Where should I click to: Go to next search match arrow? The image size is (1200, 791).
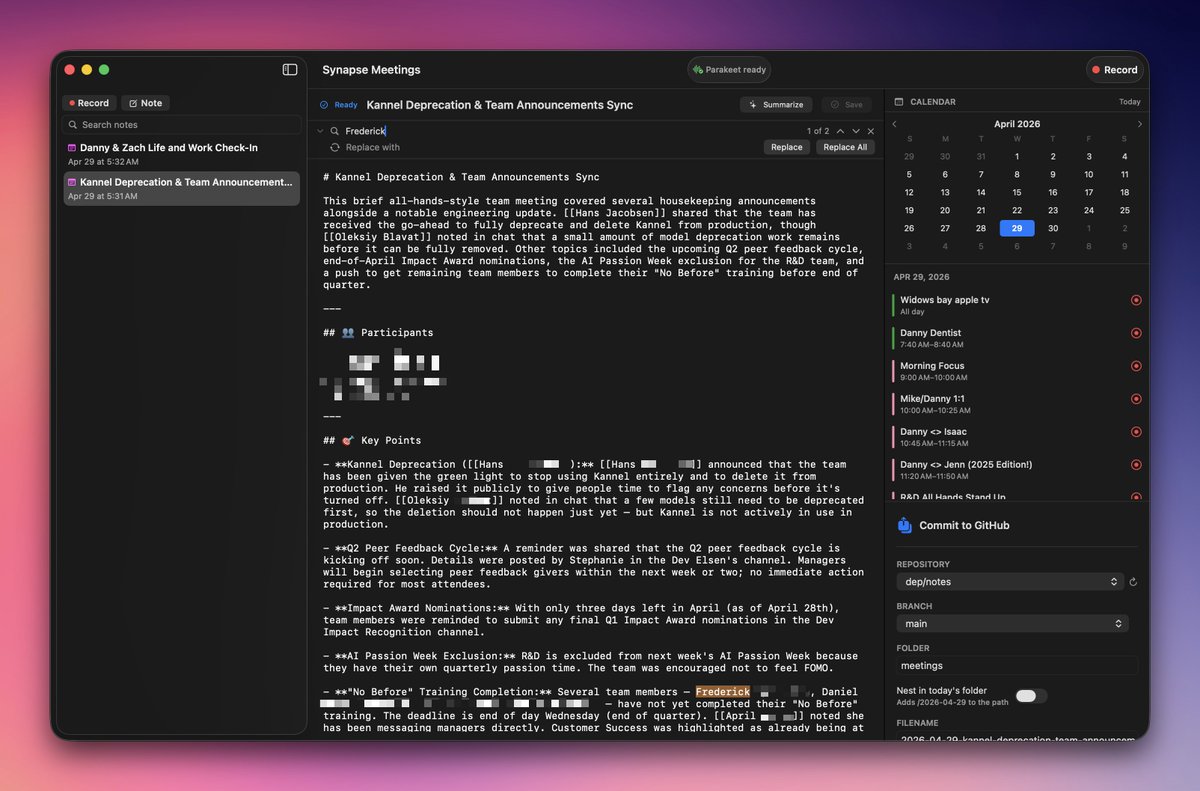[856, 131]
